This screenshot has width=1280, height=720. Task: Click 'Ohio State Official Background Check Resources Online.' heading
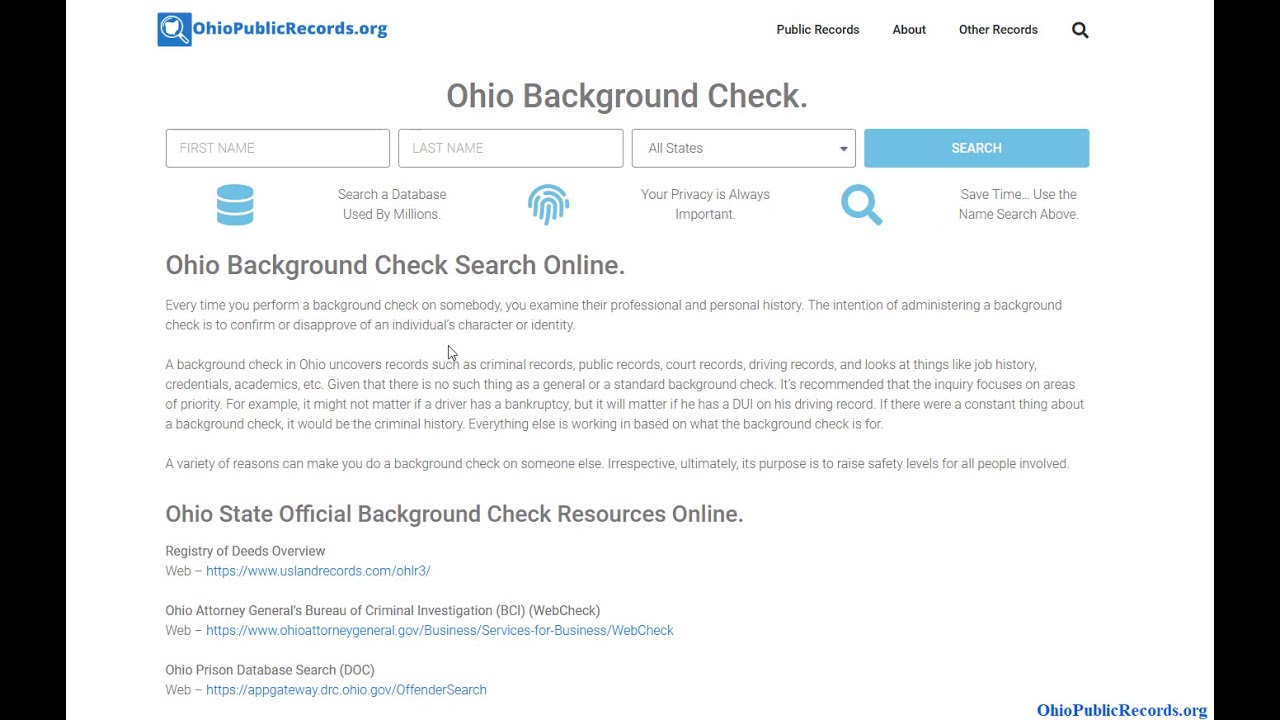tap(454, 514)
